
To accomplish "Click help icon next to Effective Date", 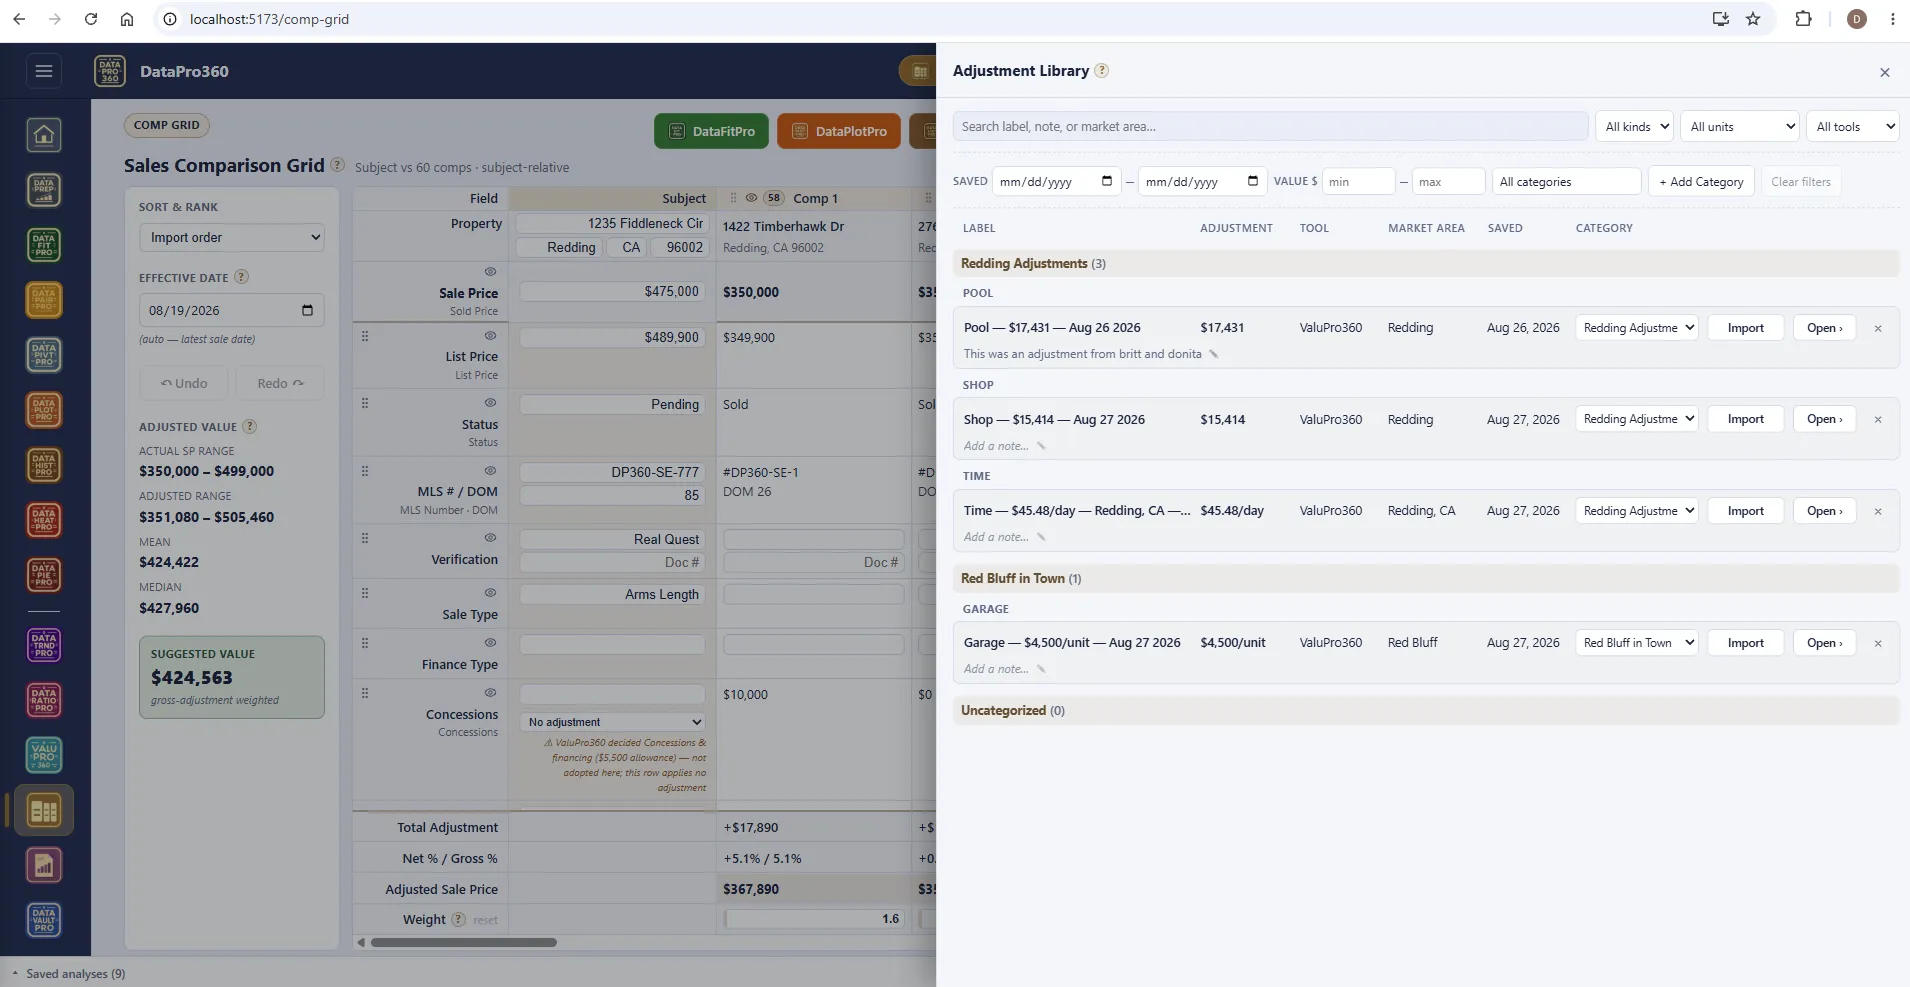I will [241, 277].
